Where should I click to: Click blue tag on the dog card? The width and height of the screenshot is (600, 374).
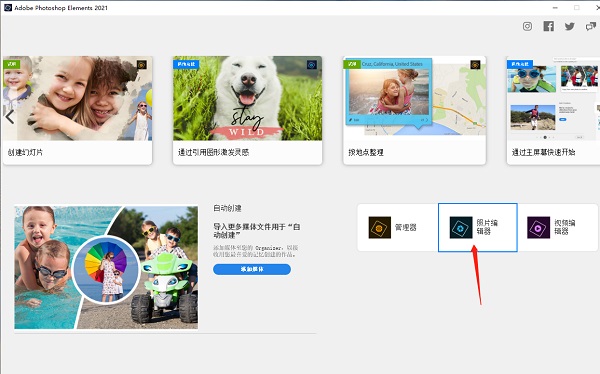point(186,64)
